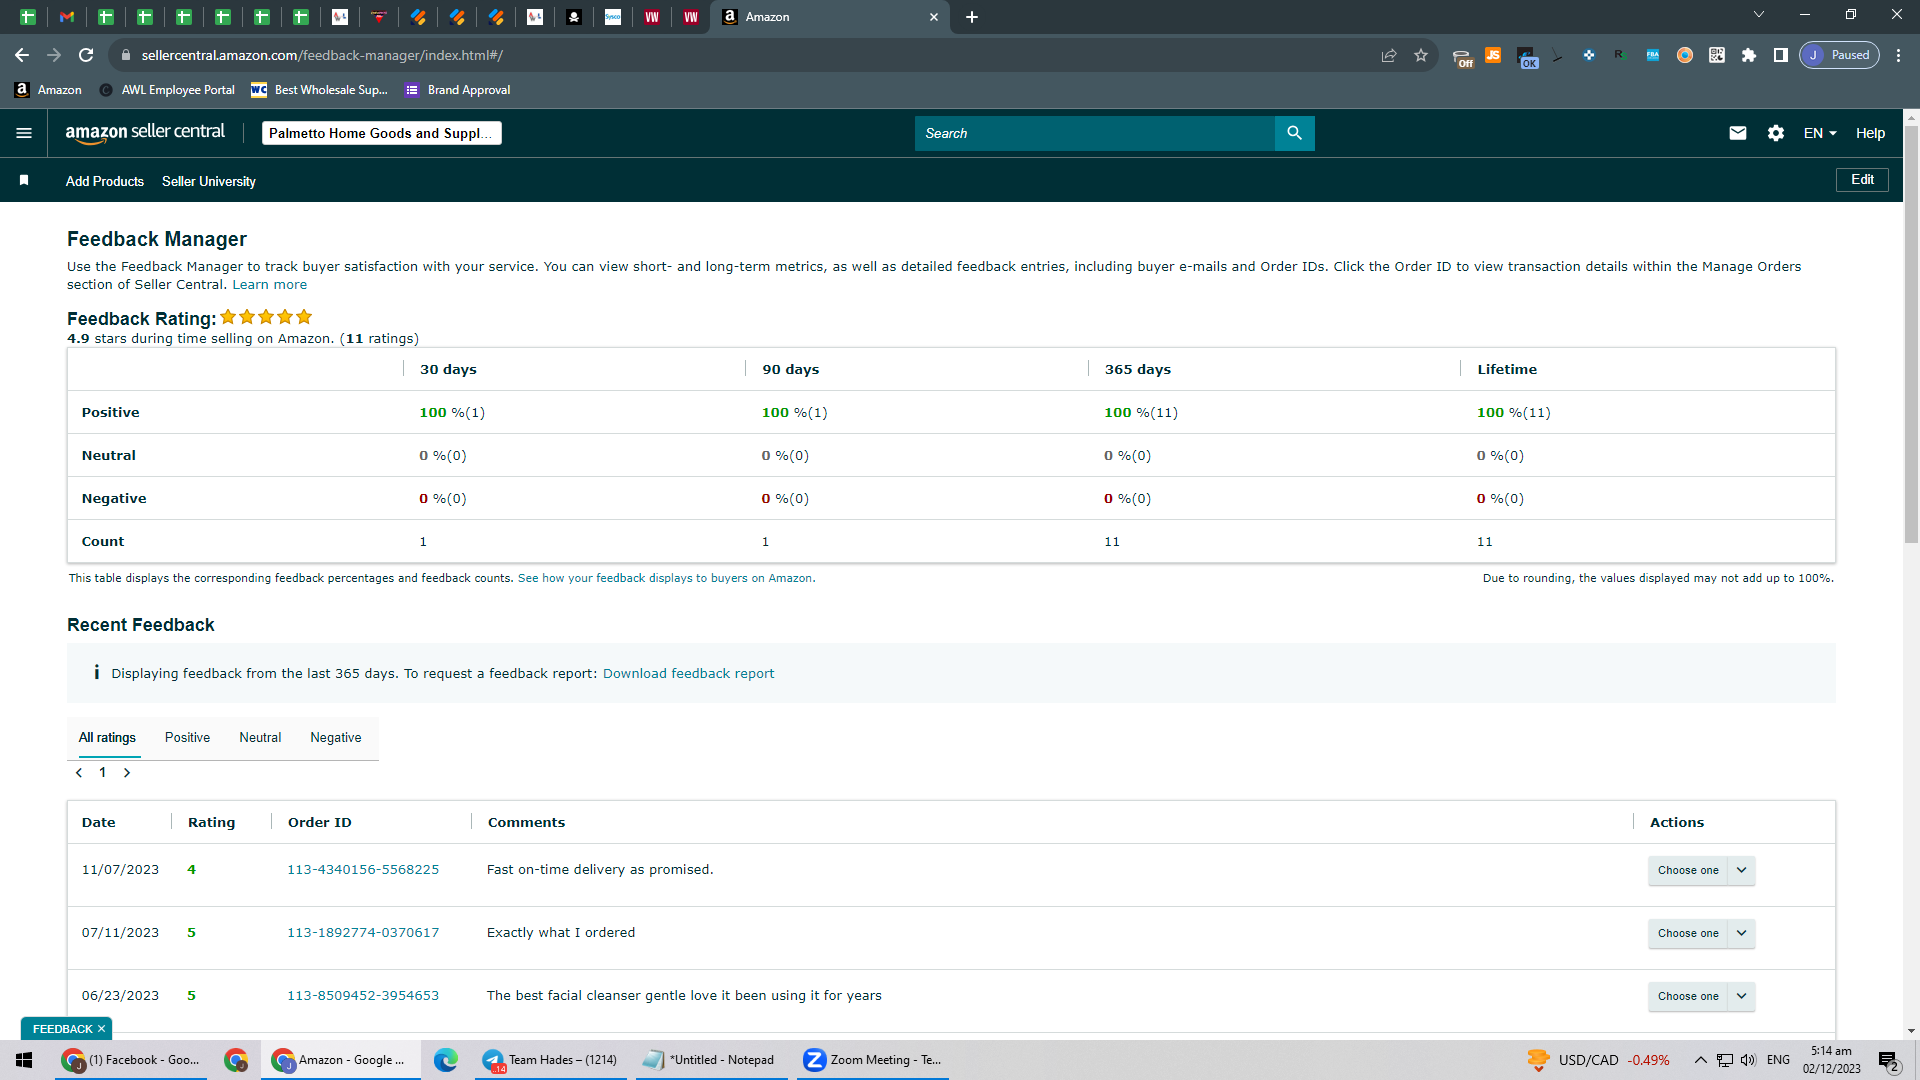Close the Amazon browser tab
The width and height of the screenshot is (1920, 1080).
pos(934,17)
